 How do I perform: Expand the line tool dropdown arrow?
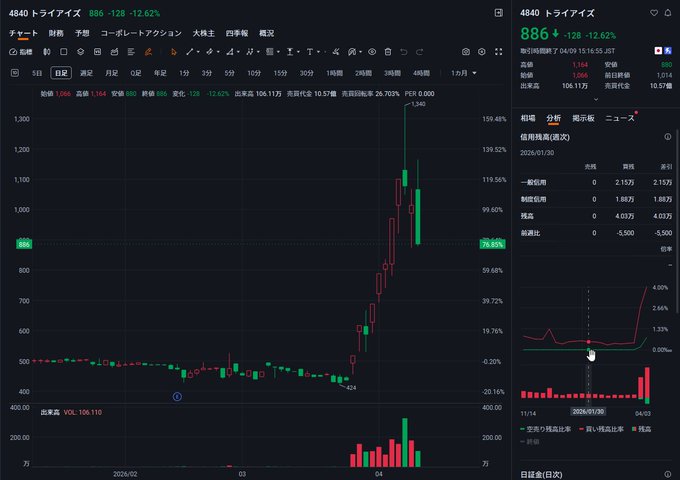click(x=198, y=52)
